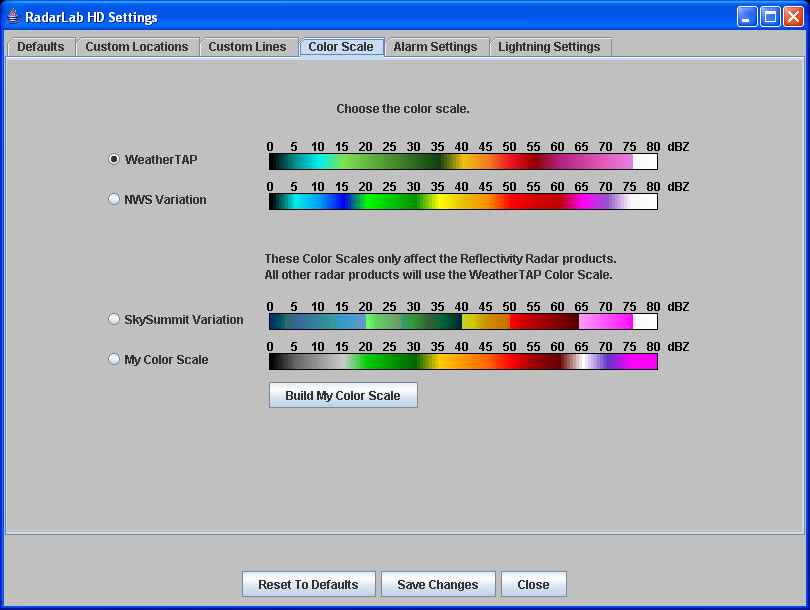Choose the NWS Variation radio option
The width and height of the screenshot is (810, 610).
pyautogui.click(x=114, y=199)
